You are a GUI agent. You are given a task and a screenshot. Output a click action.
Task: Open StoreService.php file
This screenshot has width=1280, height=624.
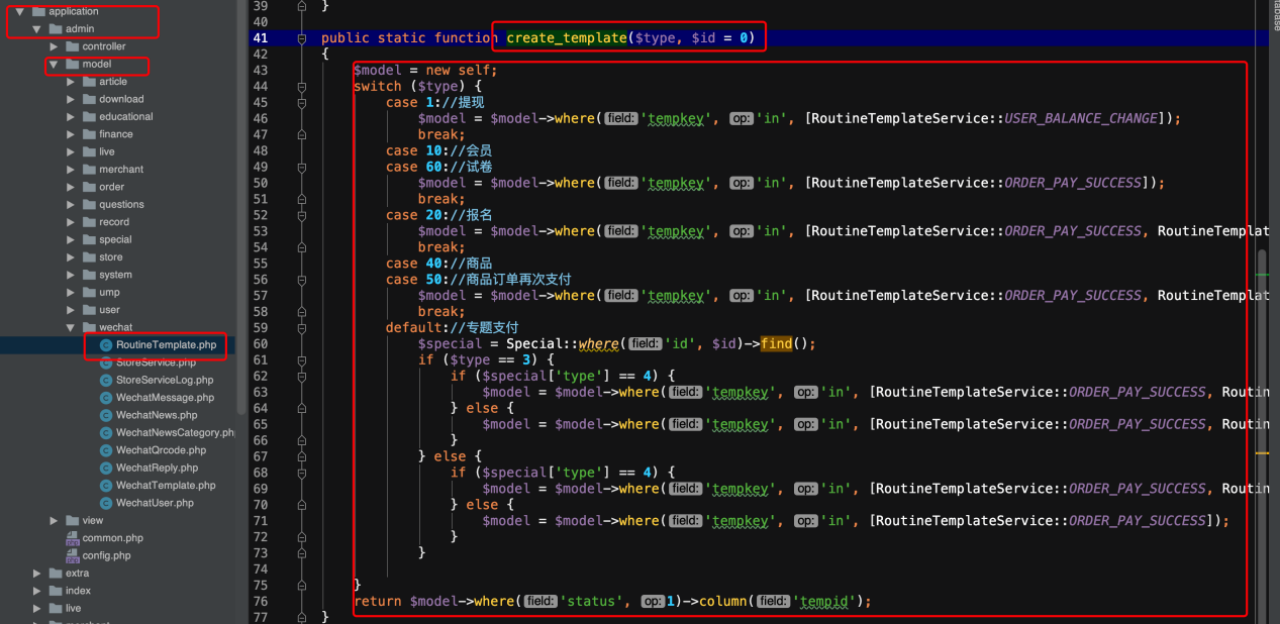point(156,363)
